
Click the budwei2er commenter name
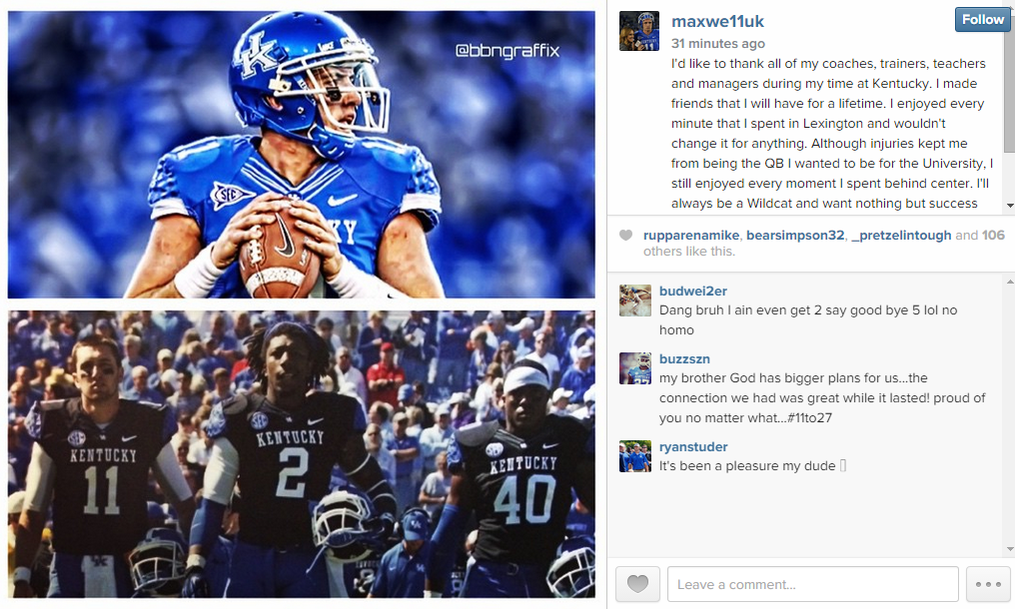click(693, 291)
